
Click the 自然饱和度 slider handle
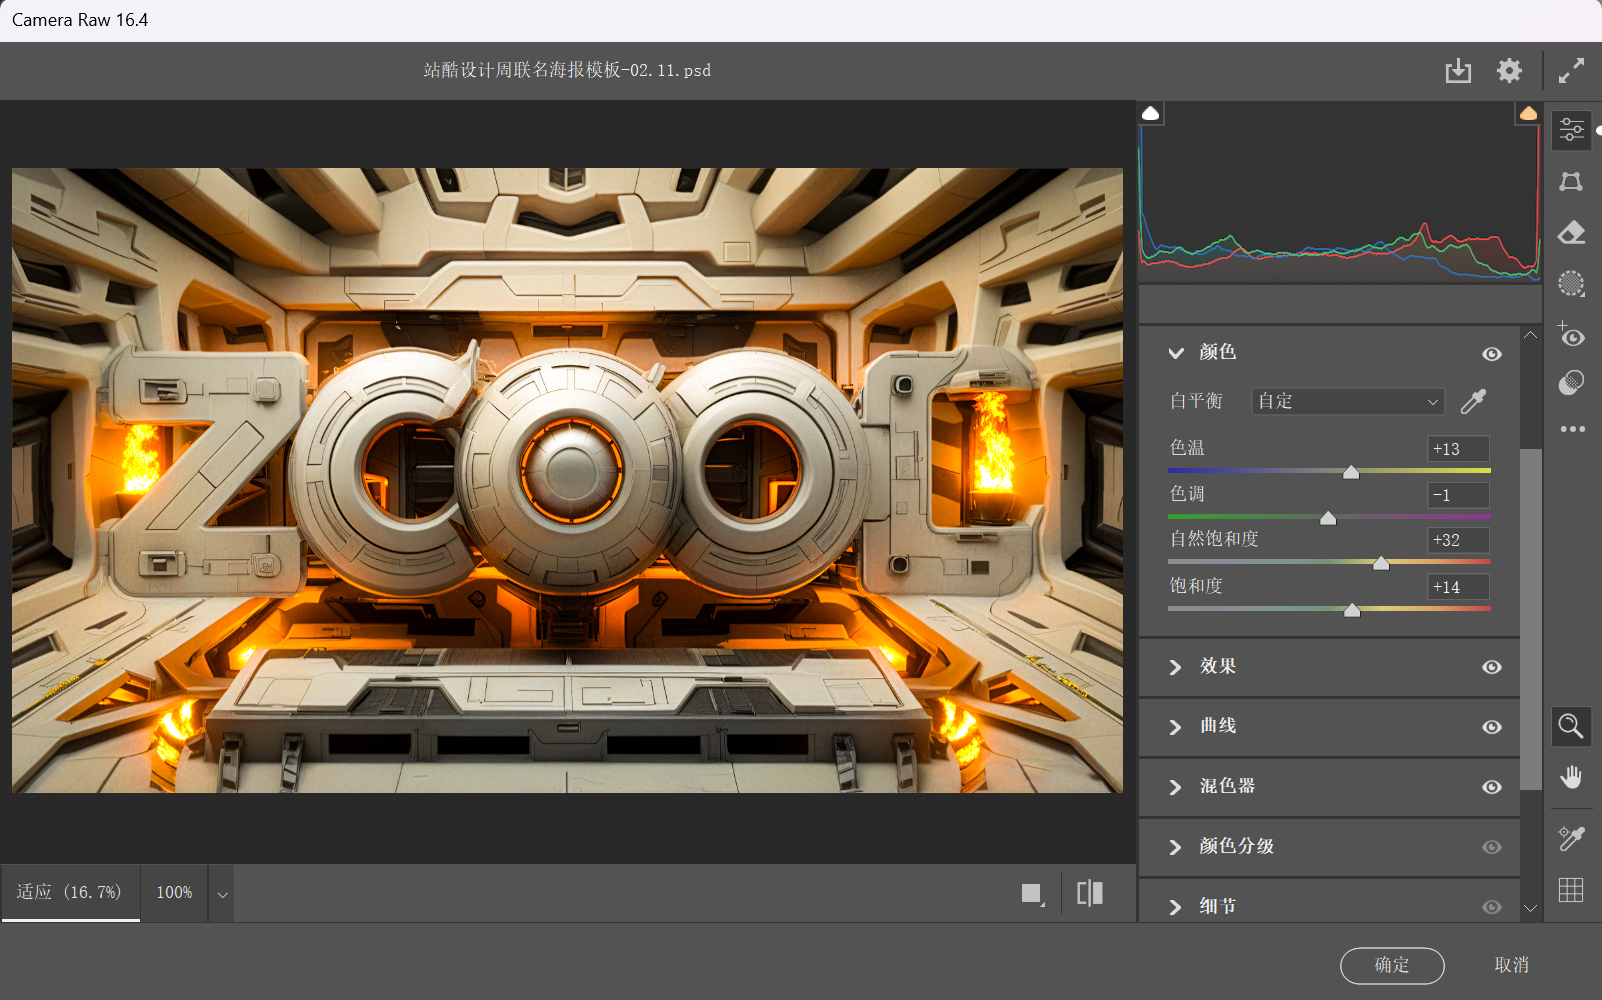(1381, 563)
